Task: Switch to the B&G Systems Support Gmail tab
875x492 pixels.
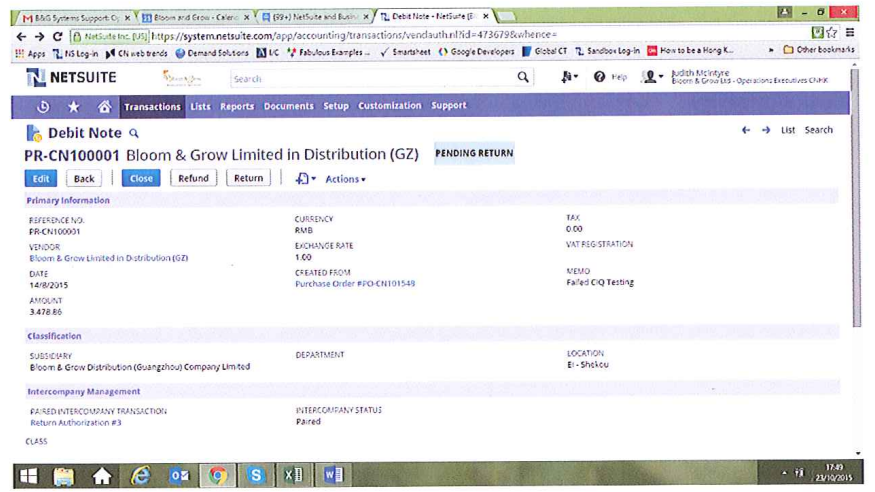Action: pyautogui.click(x=75, y=18)
